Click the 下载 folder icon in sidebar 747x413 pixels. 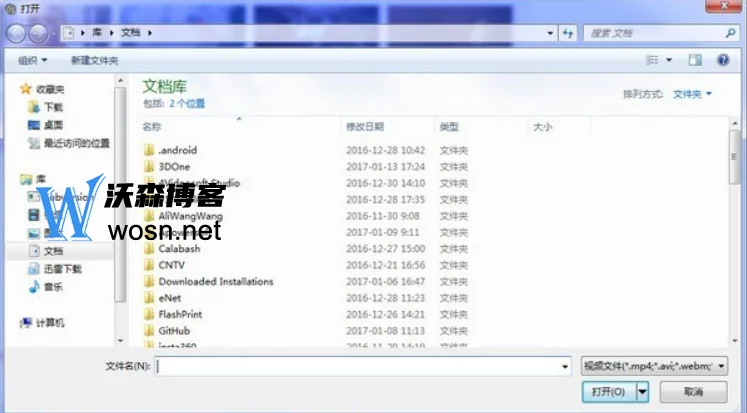33,107
